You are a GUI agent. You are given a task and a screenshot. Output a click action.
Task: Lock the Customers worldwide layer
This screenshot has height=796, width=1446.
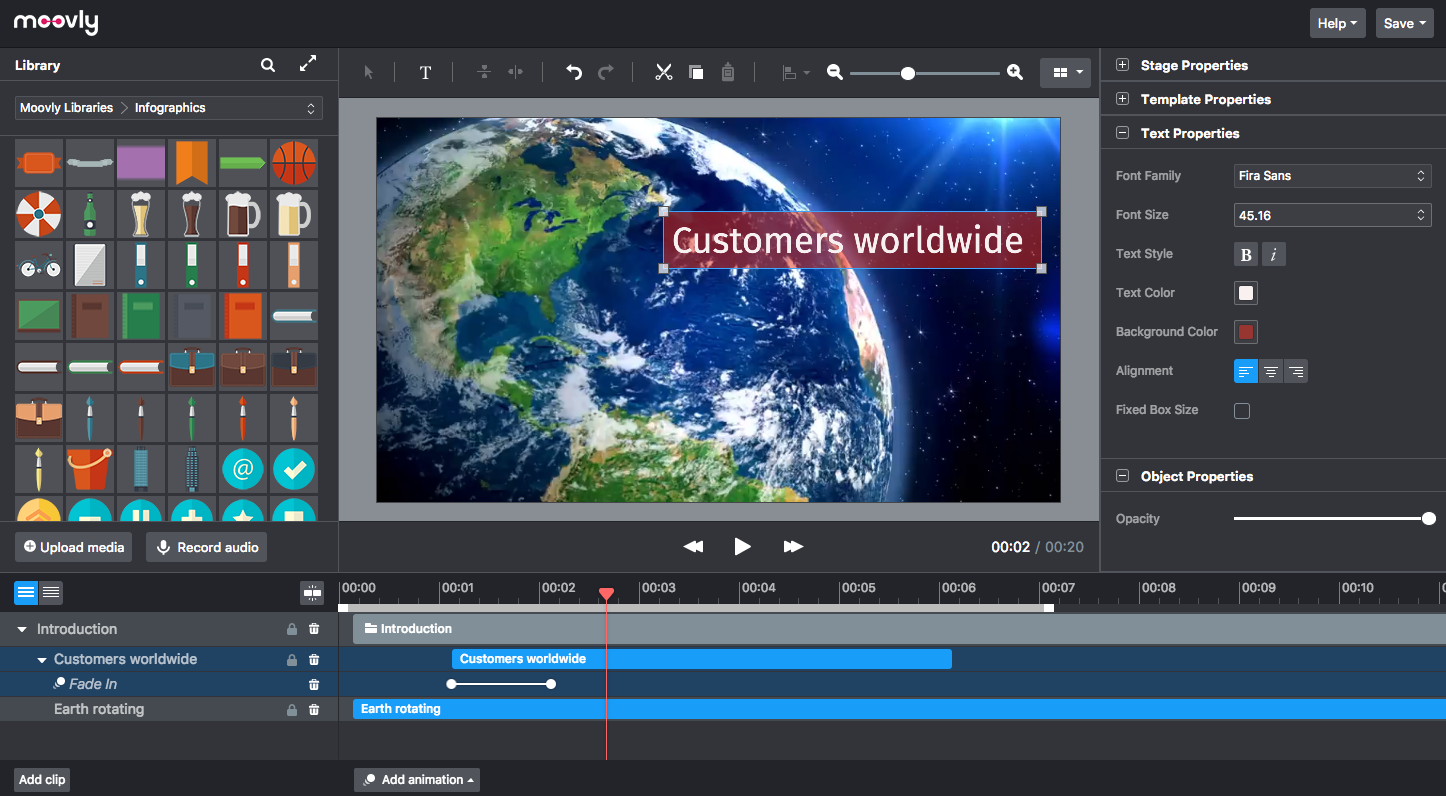pos(292,660)
